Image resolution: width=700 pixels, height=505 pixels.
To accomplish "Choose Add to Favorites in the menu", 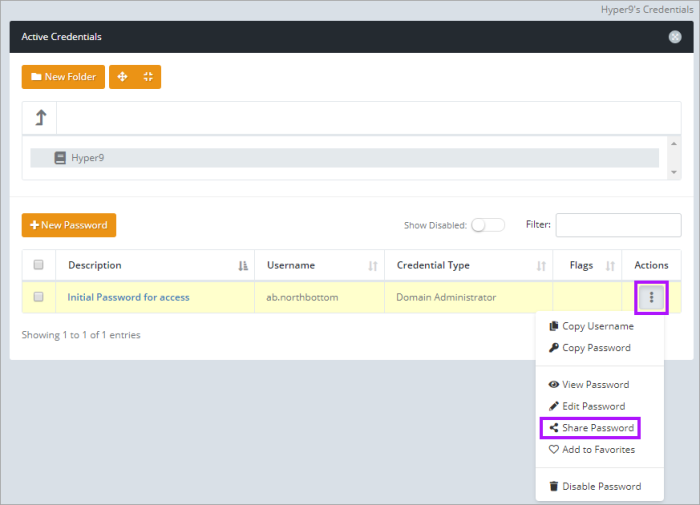I will coord(592,450).
